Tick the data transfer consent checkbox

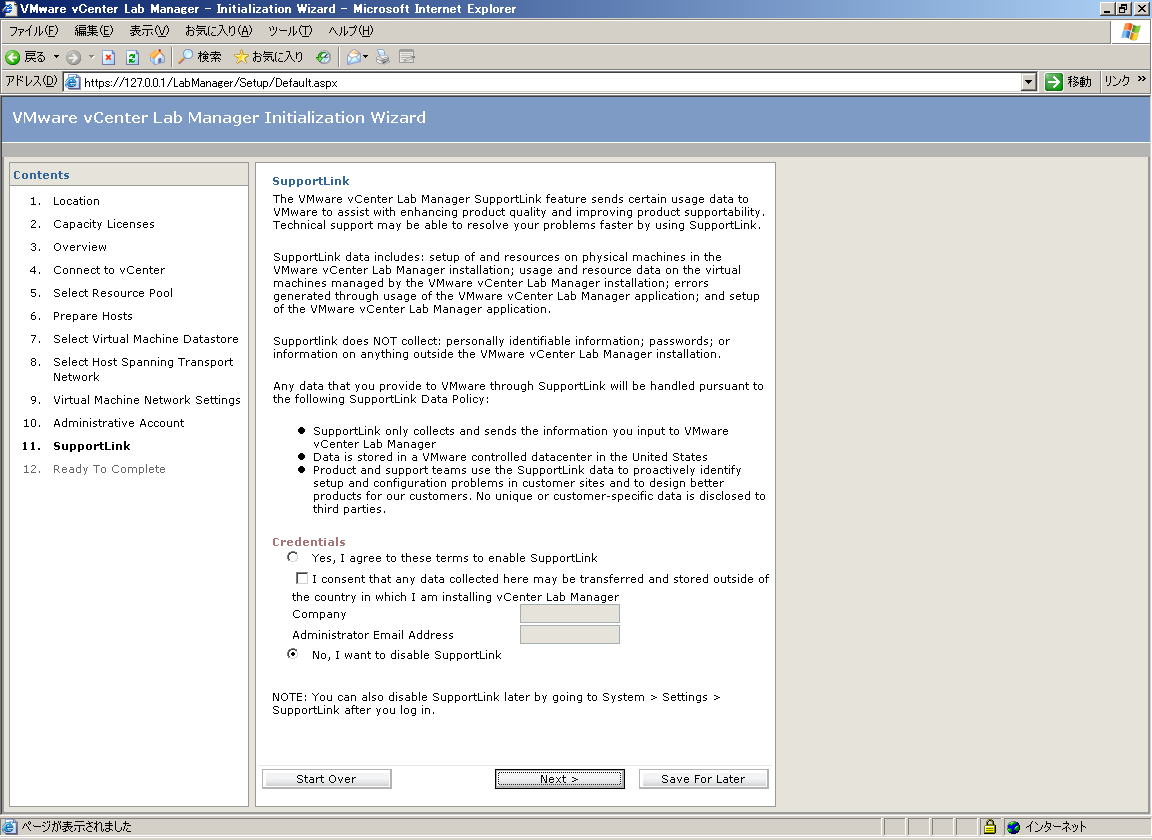pos(302,578)
